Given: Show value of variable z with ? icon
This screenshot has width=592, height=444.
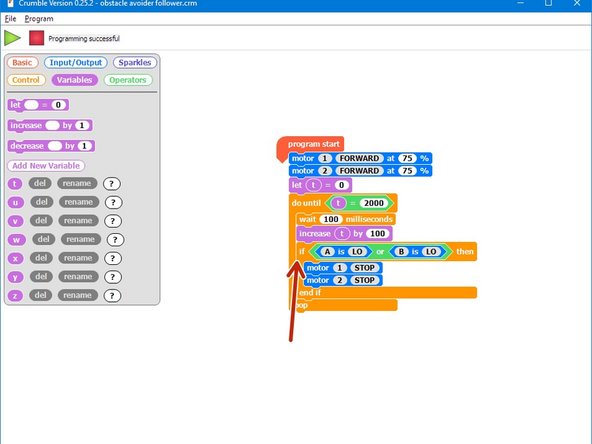Looking at the screenshot, I should click(x=112, y=295).
